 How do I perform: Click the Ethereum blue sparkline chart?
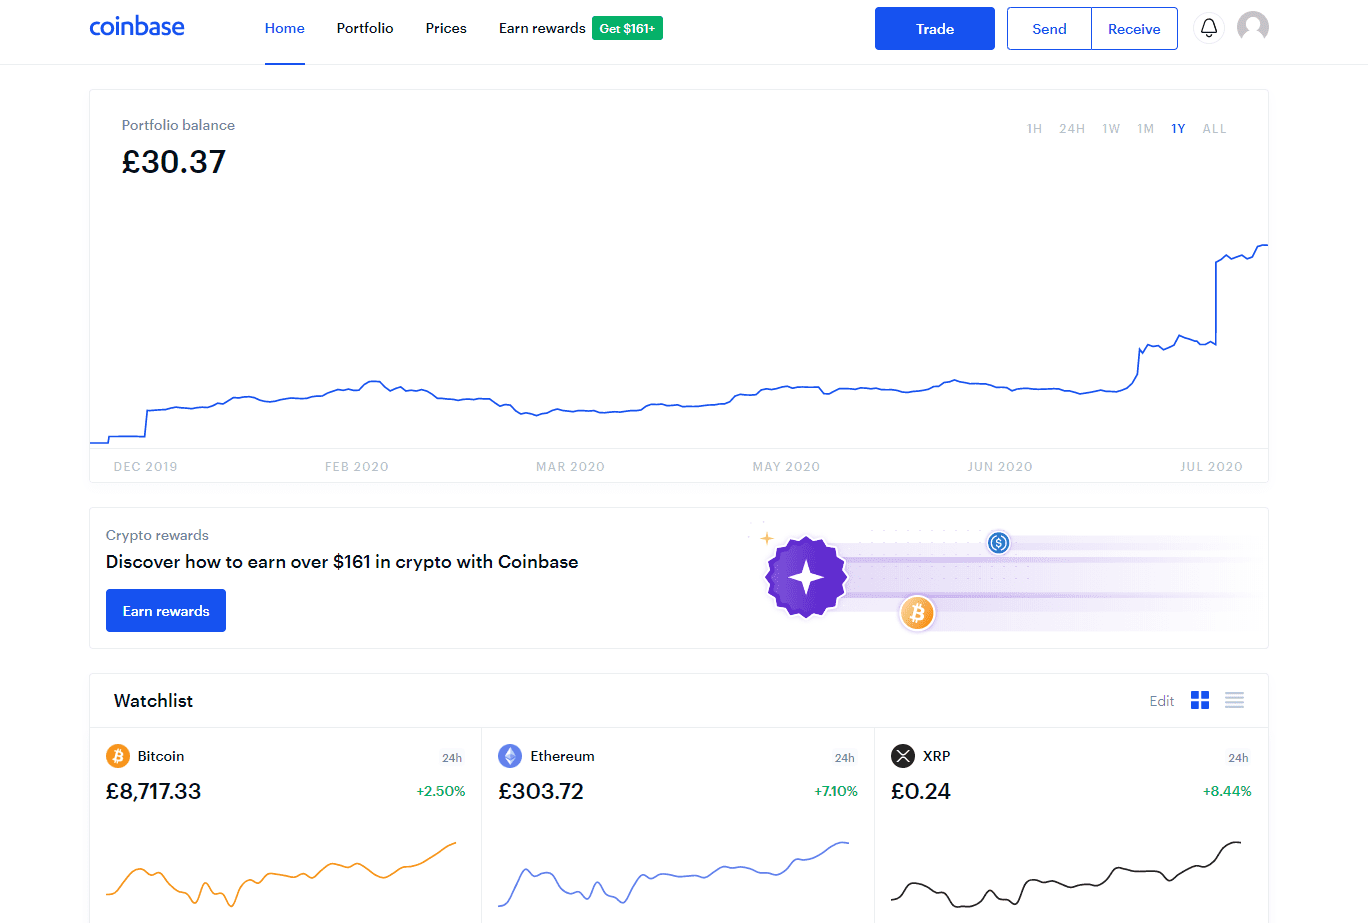tap(673, 874)
